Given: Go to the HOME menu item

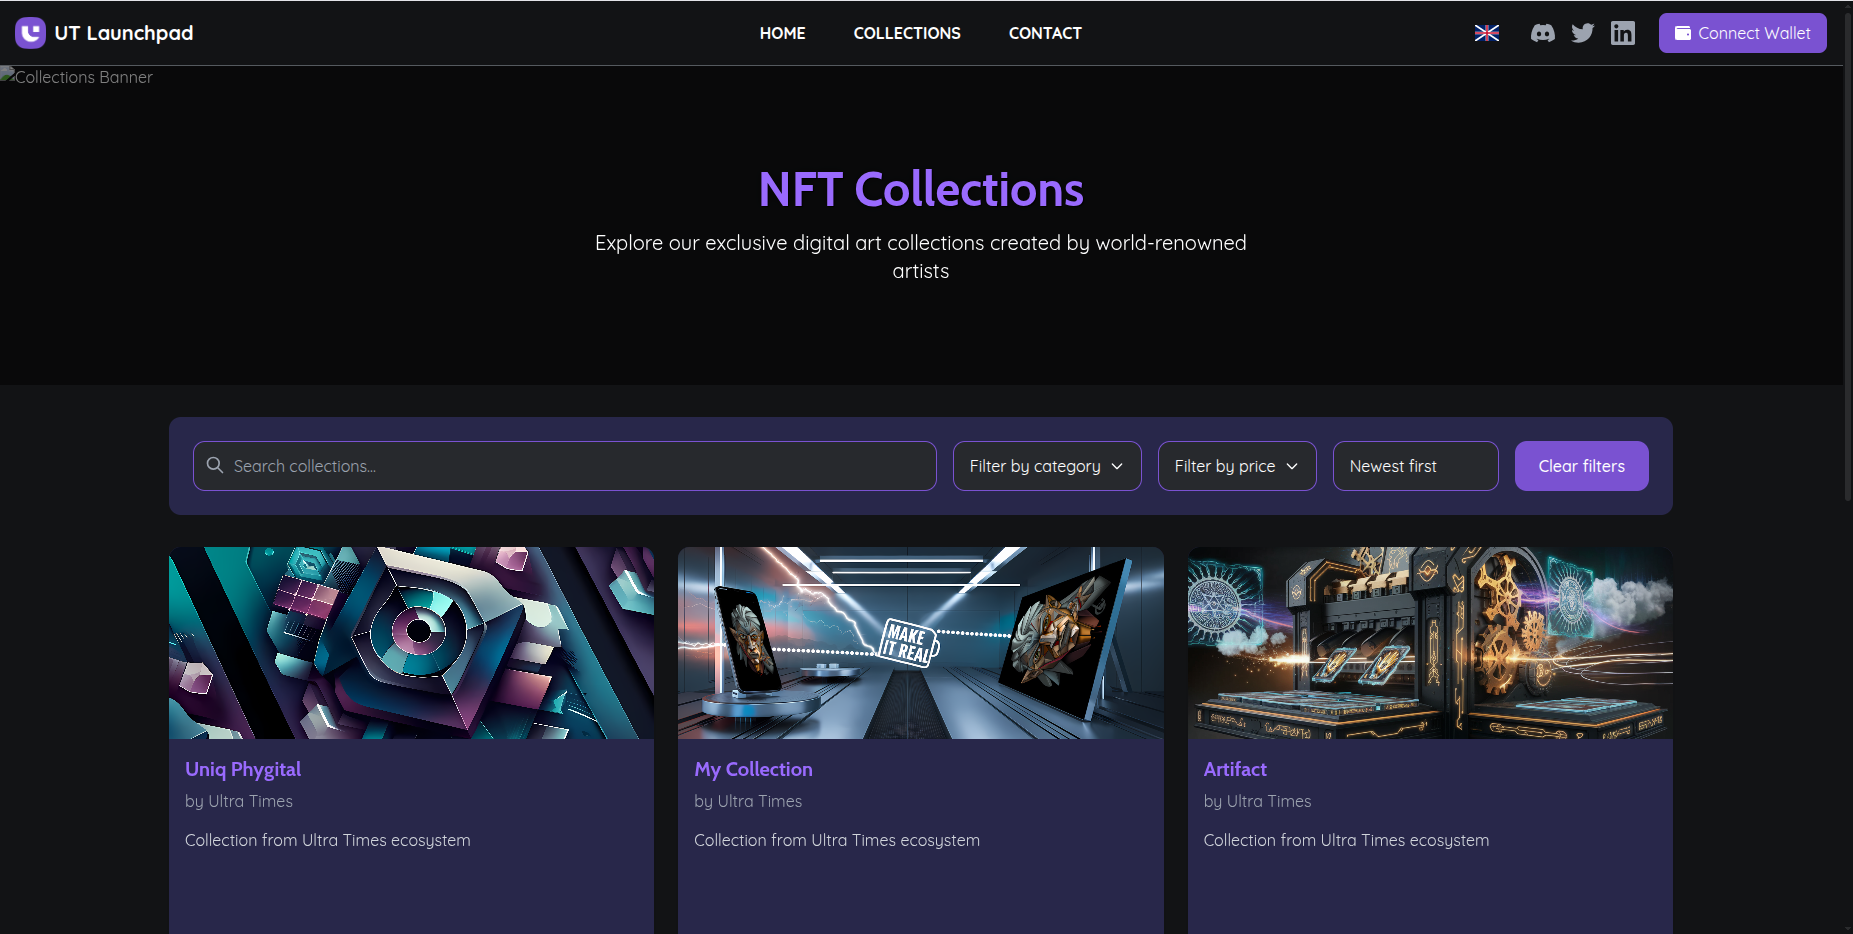Looking at the screenshot, I should (x=782, y=33).
